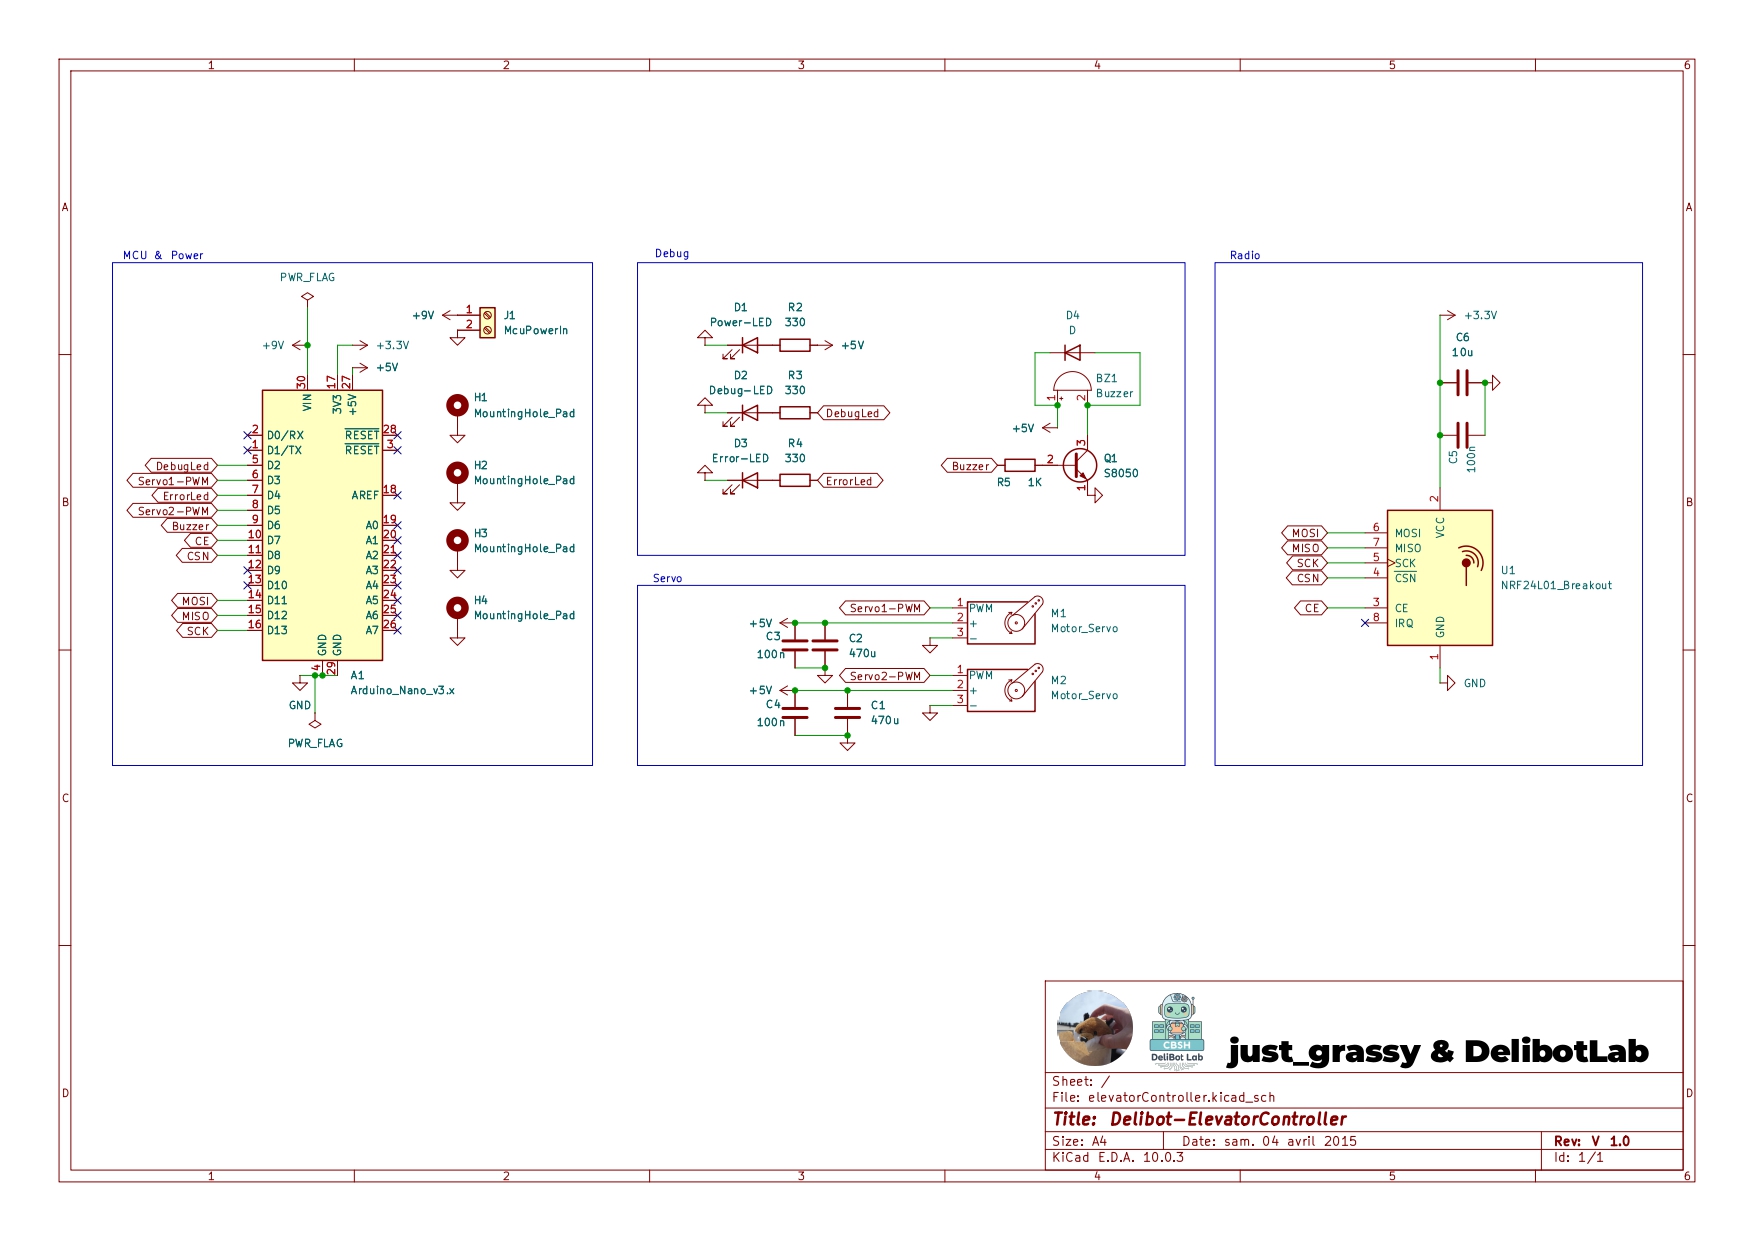Click the 'Servo' section title
Screen dimensions: 1754x1241
tap(667, 578)
